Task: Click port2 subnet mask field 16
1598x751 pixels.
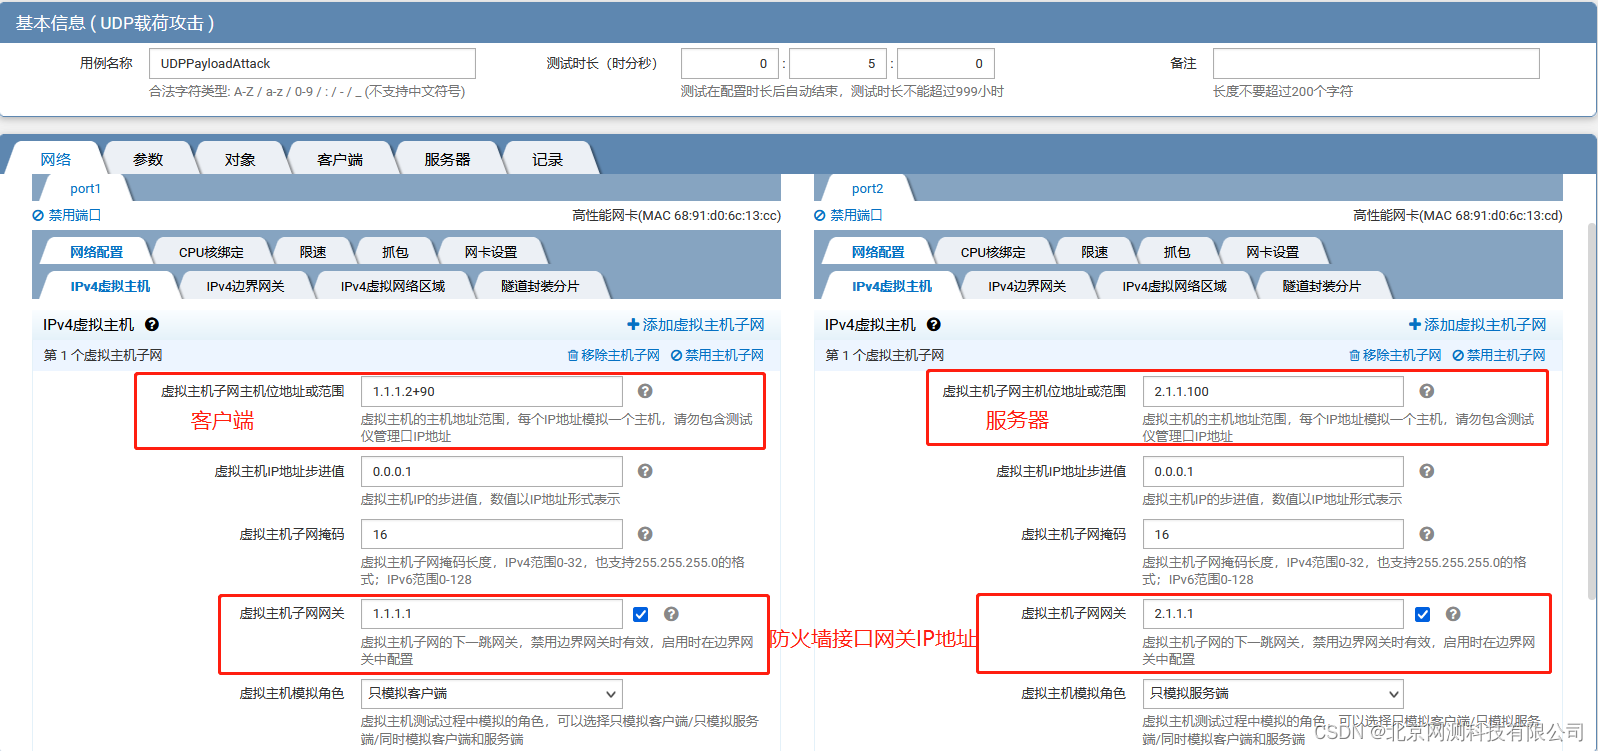Action: pyautogui.click(x=1273, y=534)
